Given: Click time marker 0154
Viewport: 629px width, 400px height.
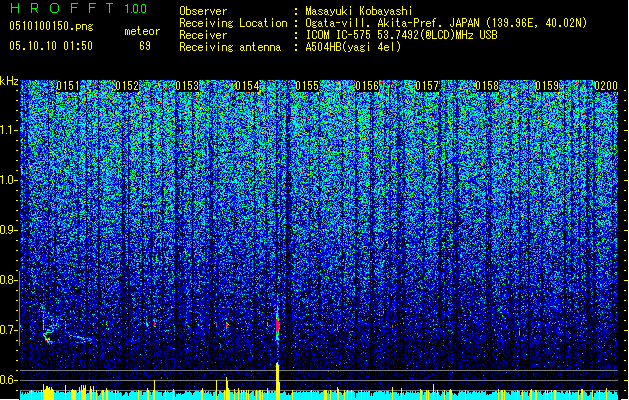Looking at the screenshot, I should coord(248,86).
